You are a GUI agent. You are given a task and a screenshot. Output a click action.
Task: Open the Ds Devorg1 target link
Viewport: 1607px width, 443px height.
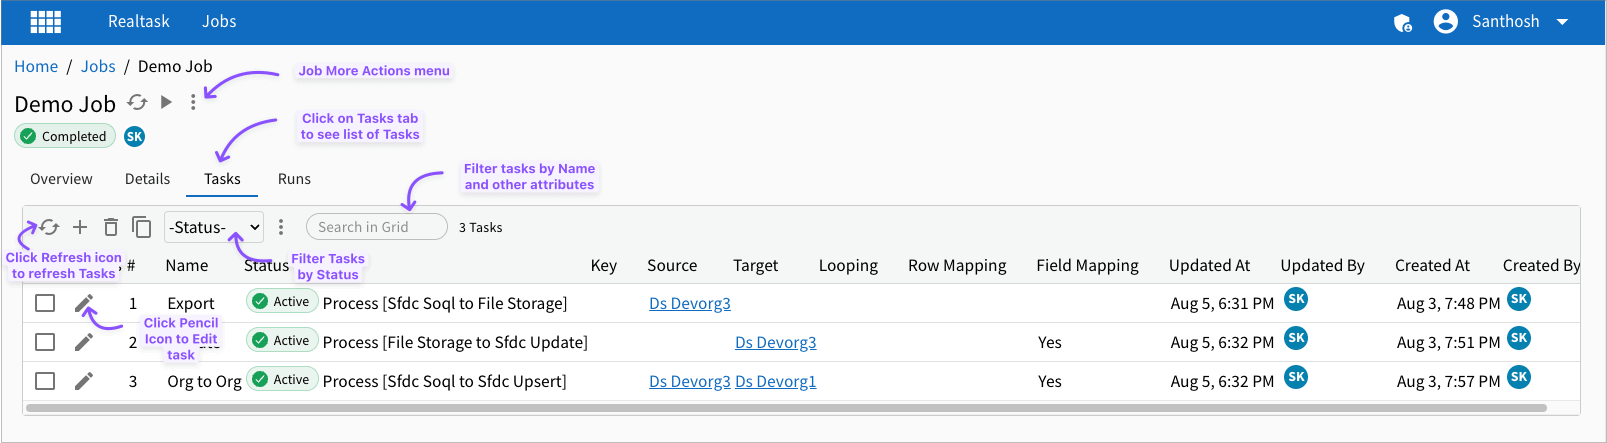coord(775,381)
